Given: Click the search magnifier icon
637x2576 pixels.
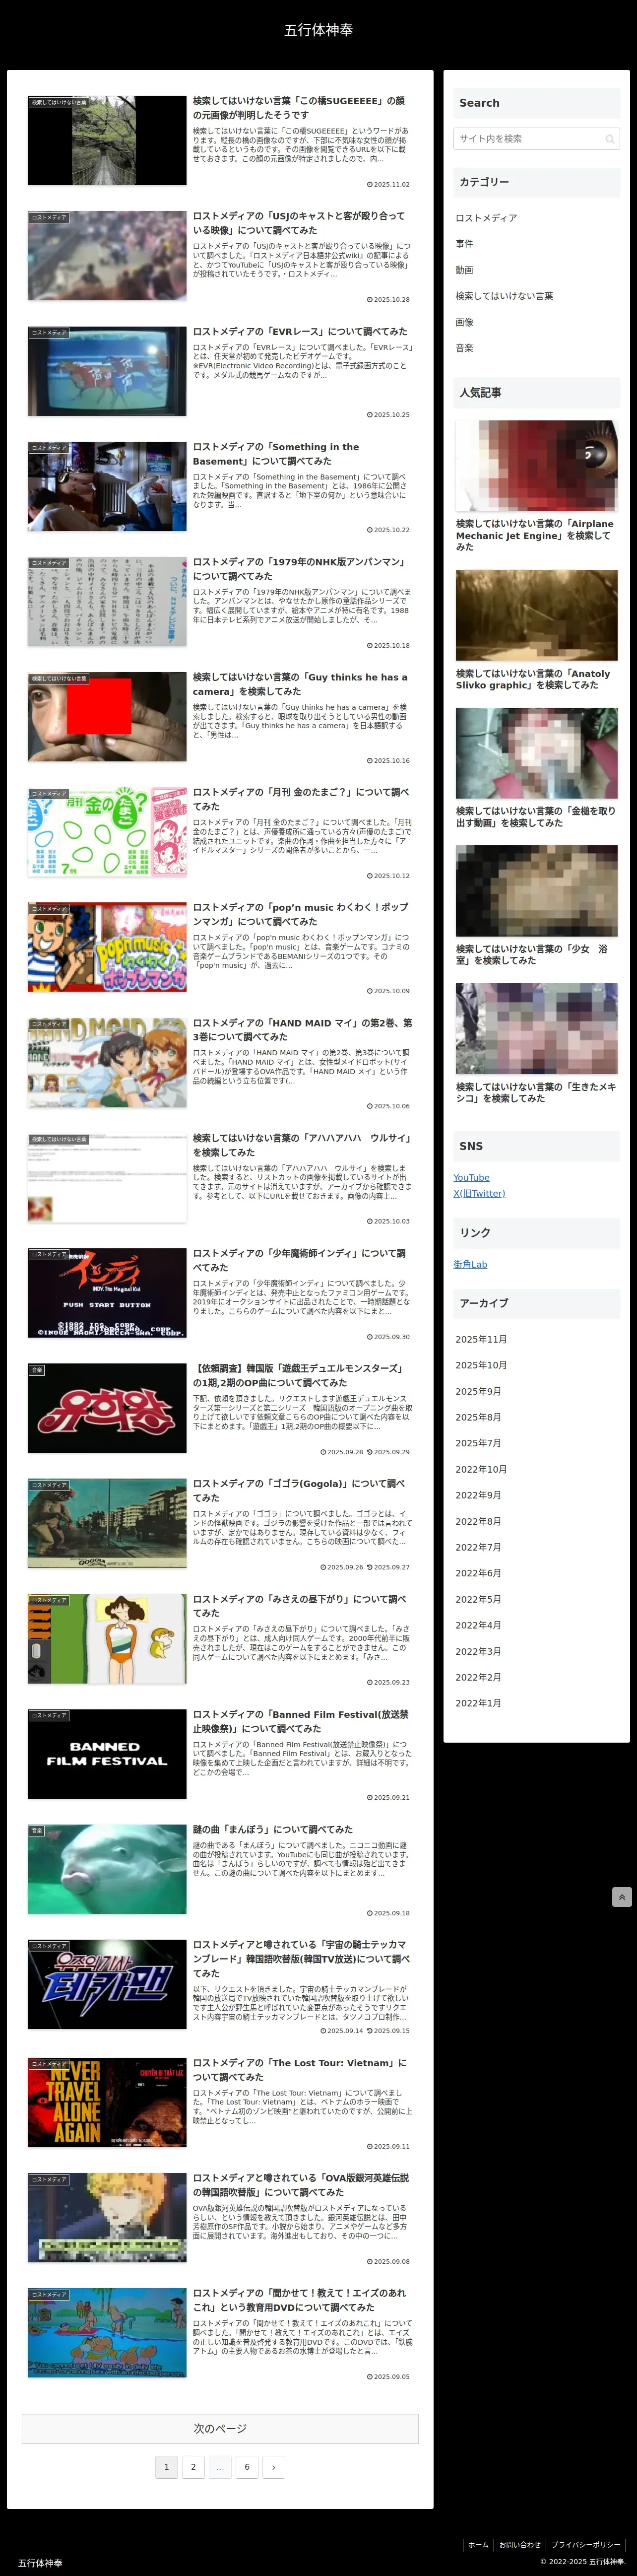Looking at the screenshot, I should click(x=609, y=139).
